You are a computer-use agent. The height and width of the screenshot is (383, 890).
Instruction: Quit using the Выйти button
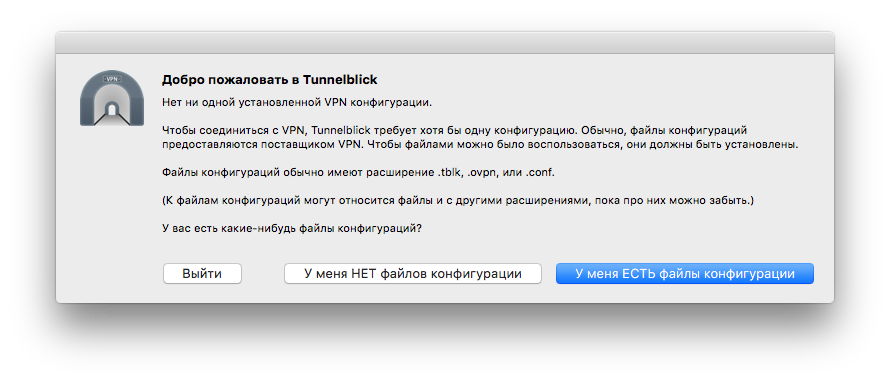point(202,273)
